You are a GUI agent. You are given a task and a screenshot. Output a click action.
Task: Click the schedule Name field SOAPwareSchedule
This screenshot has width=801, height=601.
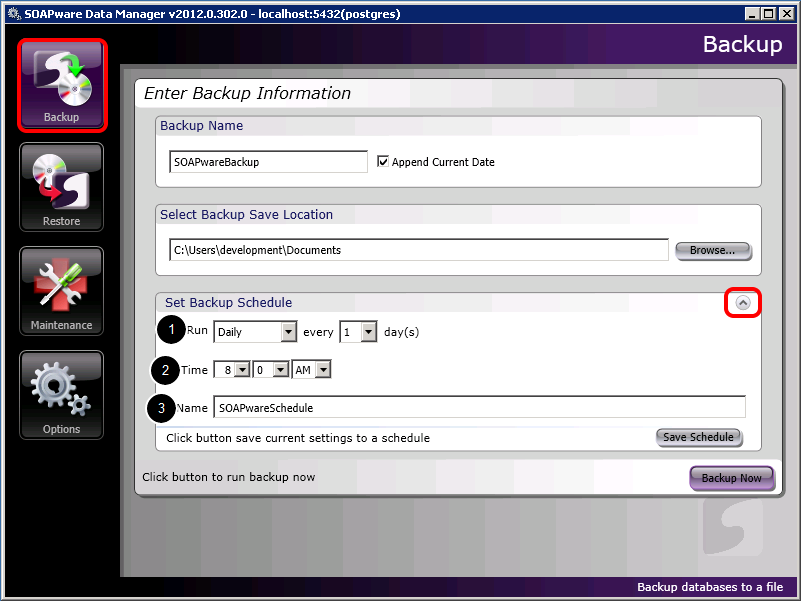coord(479,407)
